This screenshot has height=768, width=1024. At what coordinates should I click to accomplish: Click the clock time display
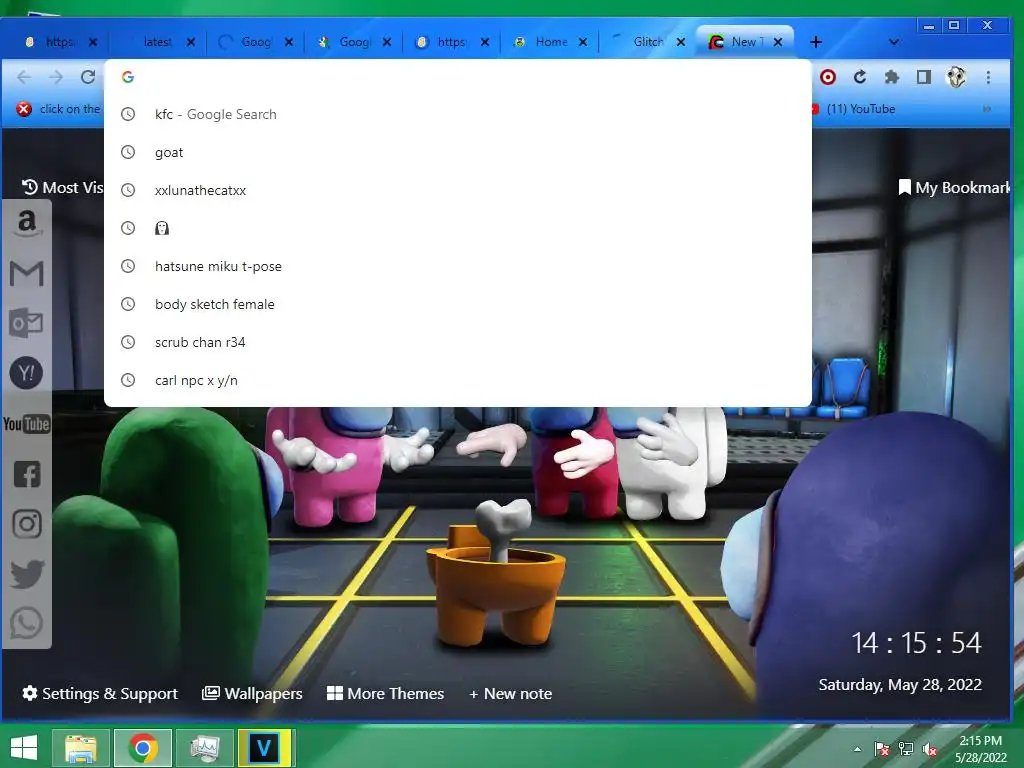click(916, 643)
